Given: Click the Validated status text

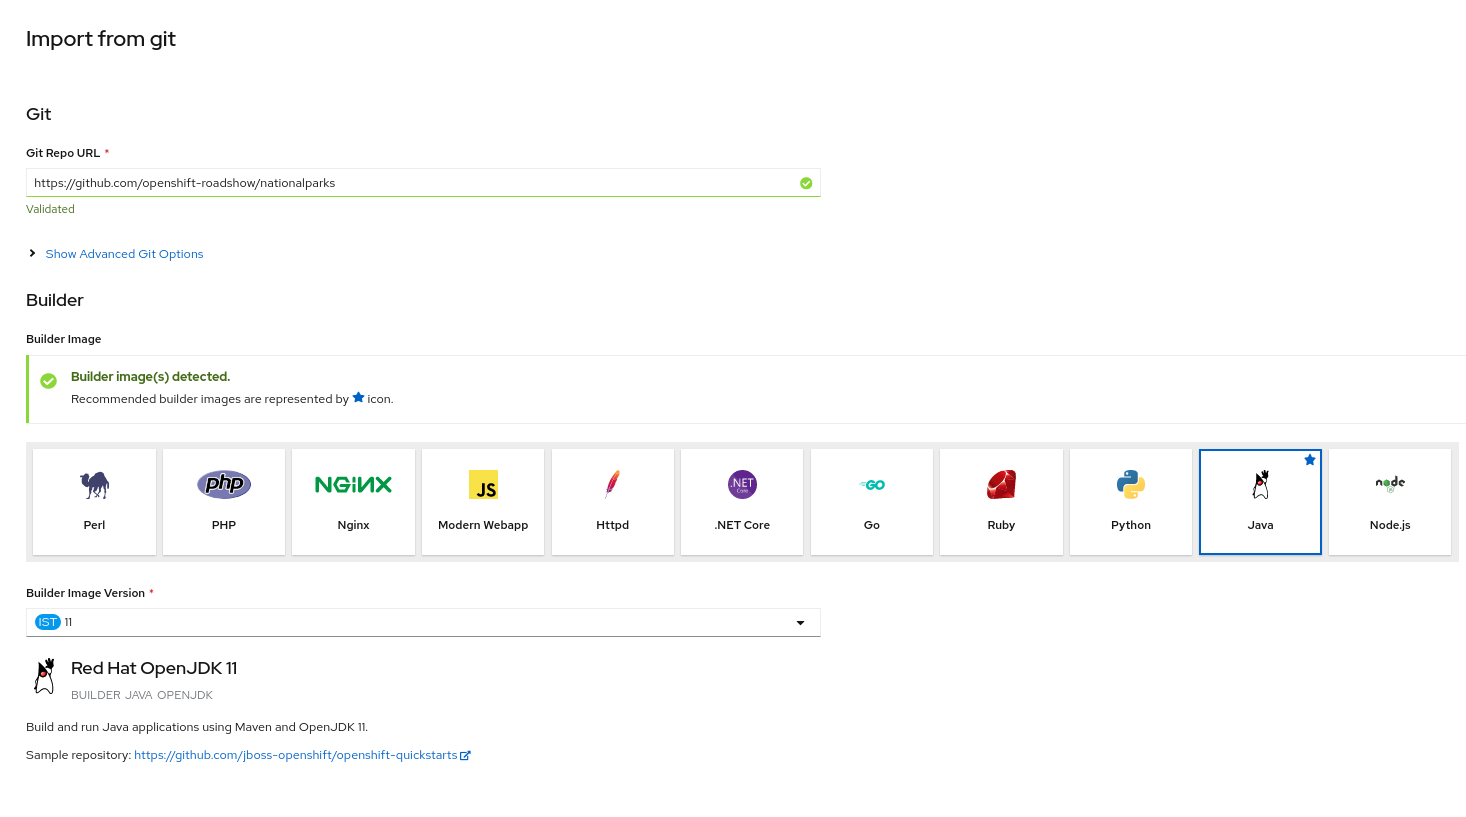Looking at the screenshot, I should tap(50, 209).
